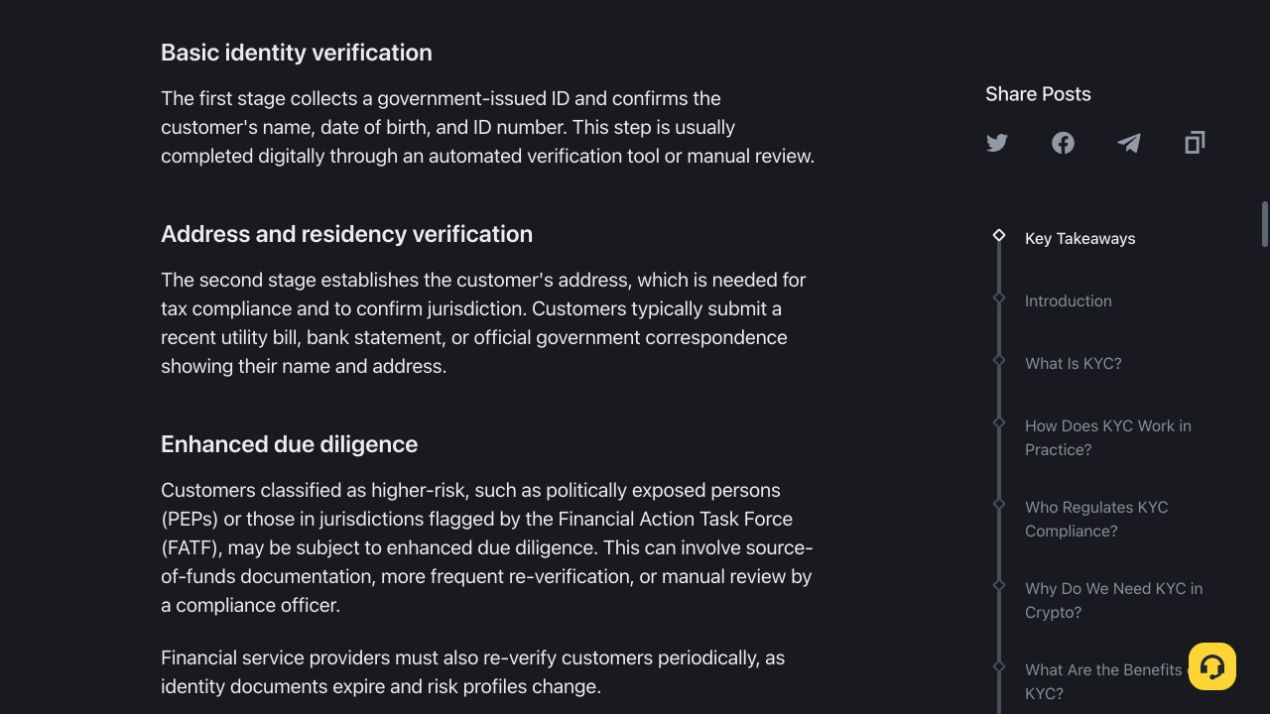Click diamond marker beside Introduction

999,298
